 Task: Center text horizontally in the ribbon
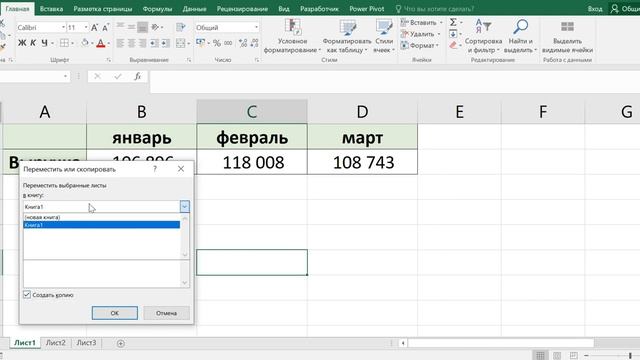131,43
